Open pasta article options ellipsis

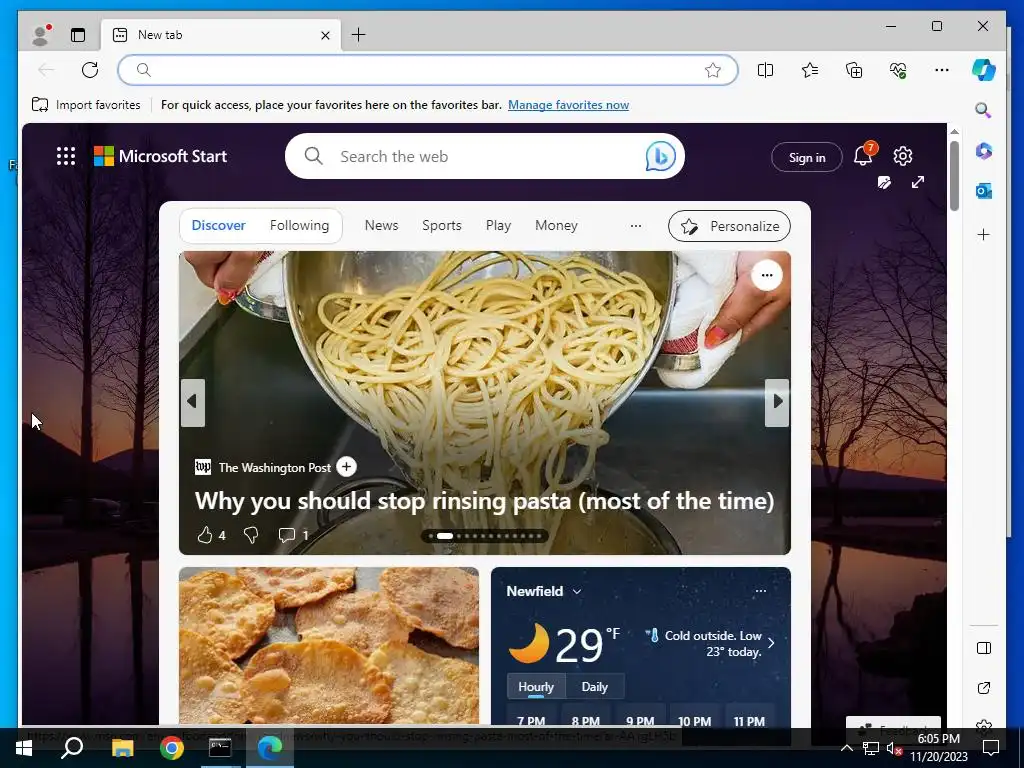(x=767, y=275)
